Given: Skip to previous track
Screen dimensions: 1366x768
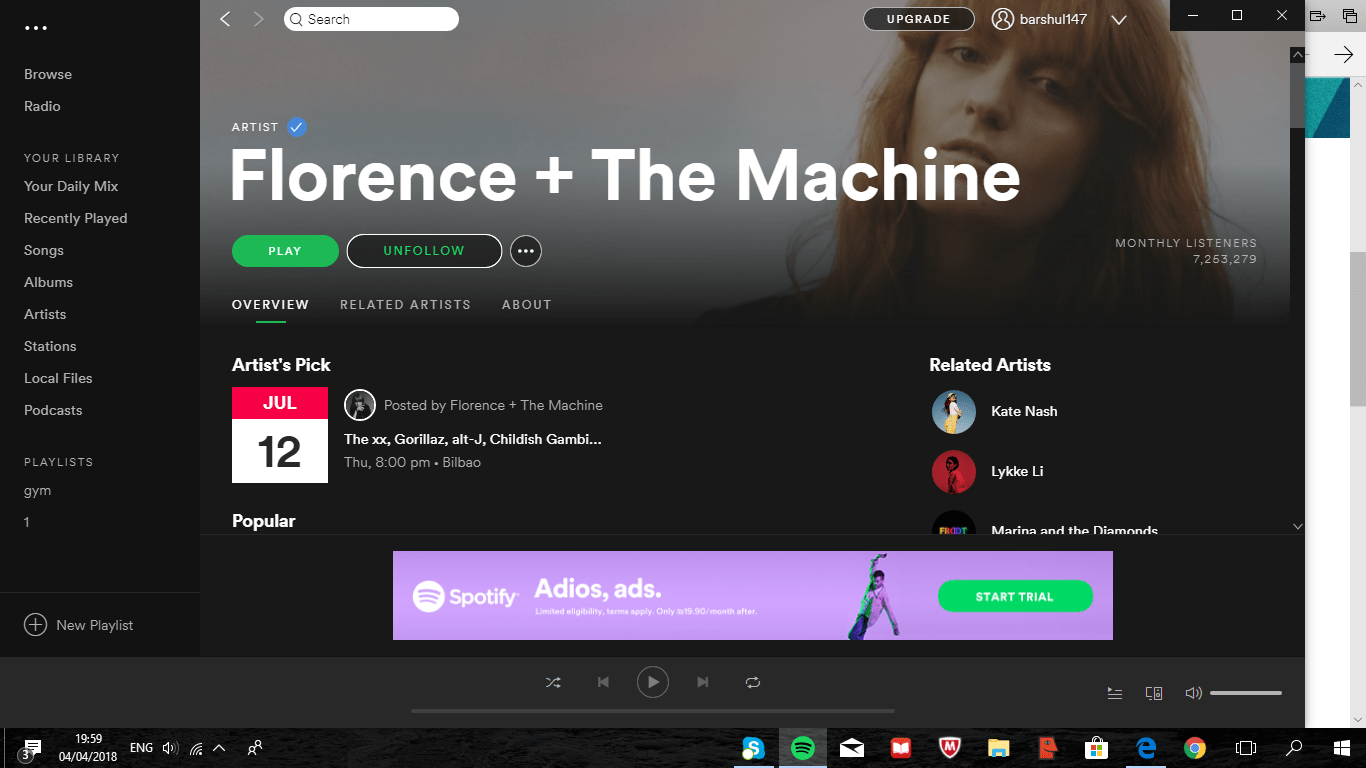Looking at the screenshot, I should point(603,682).
